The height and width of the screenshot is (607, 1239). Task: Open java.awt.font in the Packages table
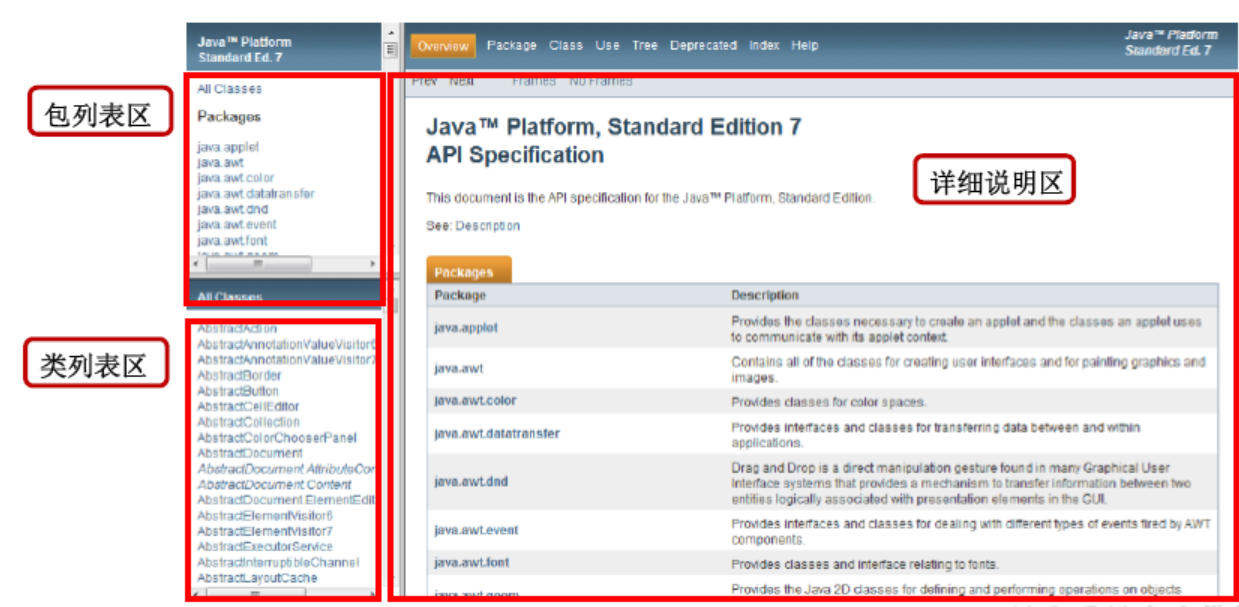pyautogui.click(x=472, y=563)
